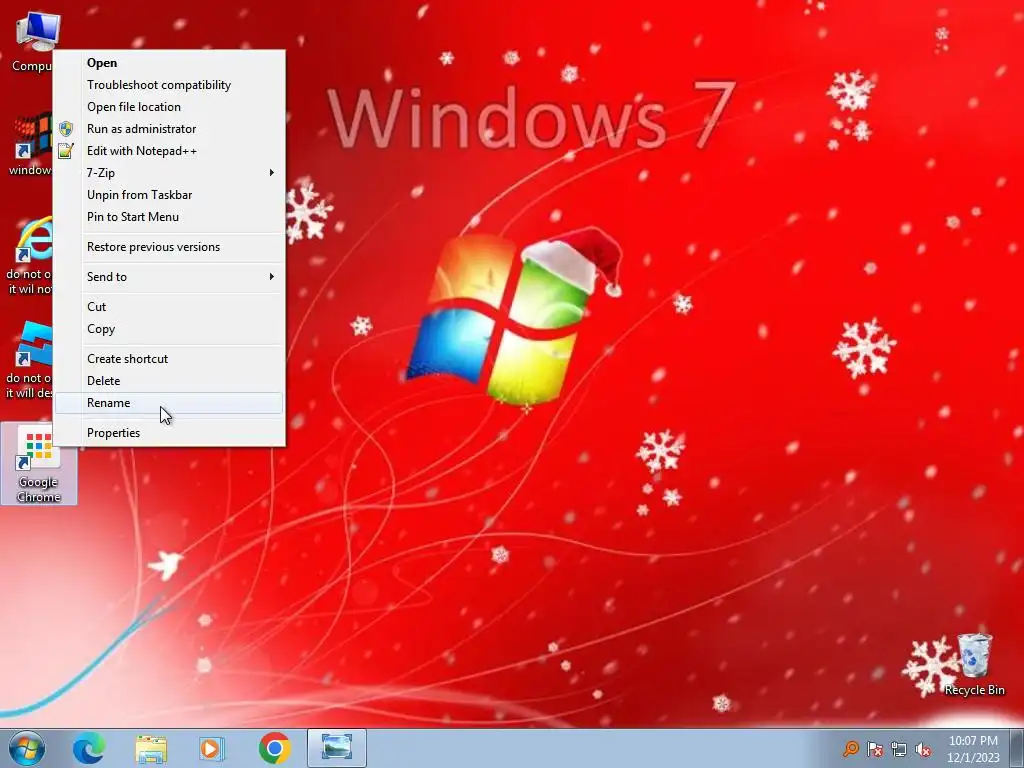Click Open file location entry
The height and width of the screenshot is (768, 1024).
coord(168,107)
